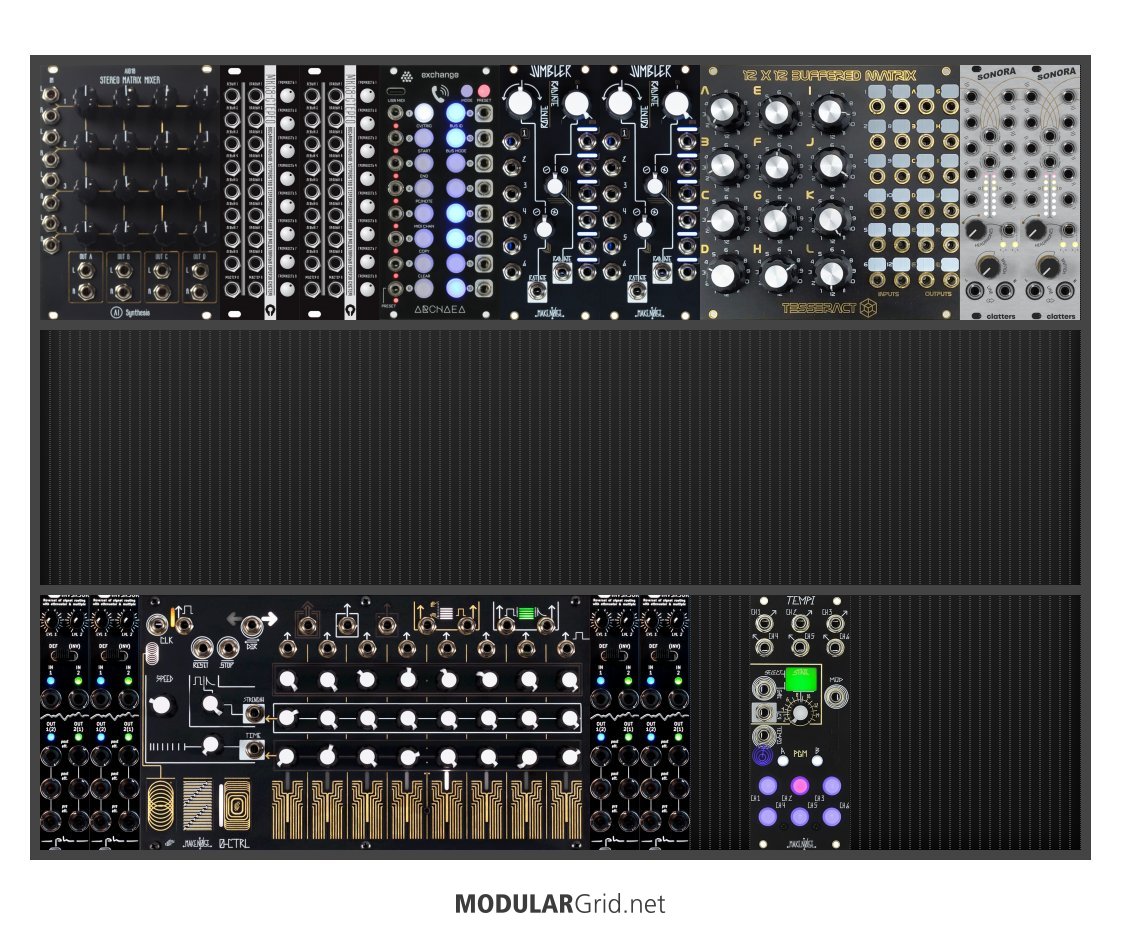The width and height of the screenshot is (1121, 925).
Task: Tap the last gold step touchplate on 0-CTRL
Action: point(566,808)
